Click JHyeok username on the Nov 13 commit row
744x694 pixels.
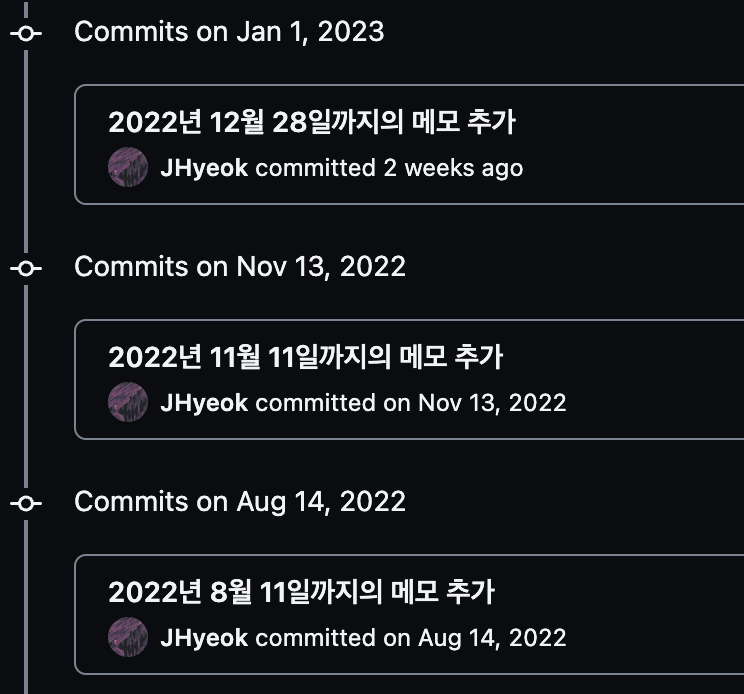tap(204, 403)
